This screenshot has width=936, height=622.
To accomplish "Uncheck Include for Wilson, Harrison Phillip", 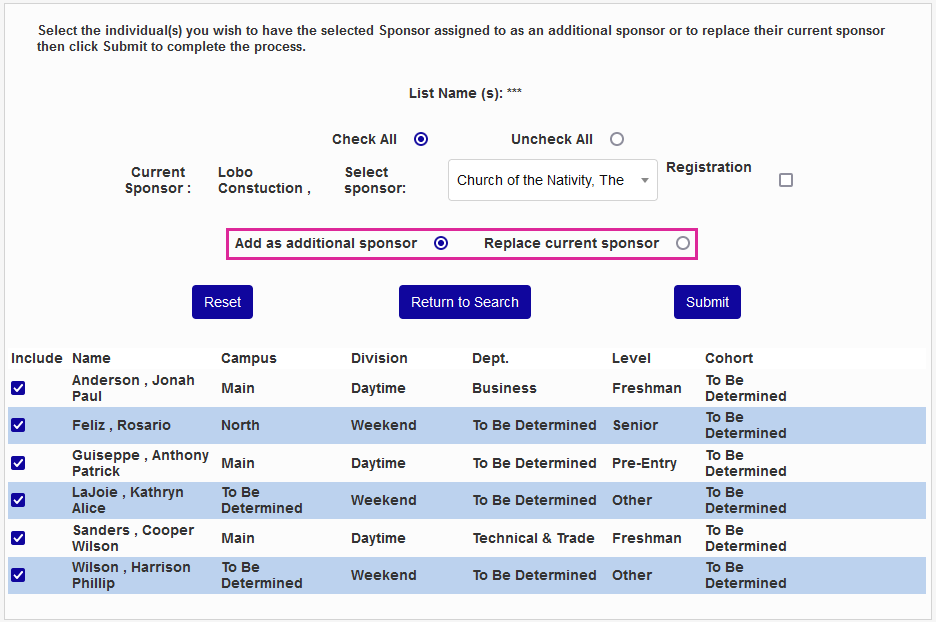I will [18, 575].
